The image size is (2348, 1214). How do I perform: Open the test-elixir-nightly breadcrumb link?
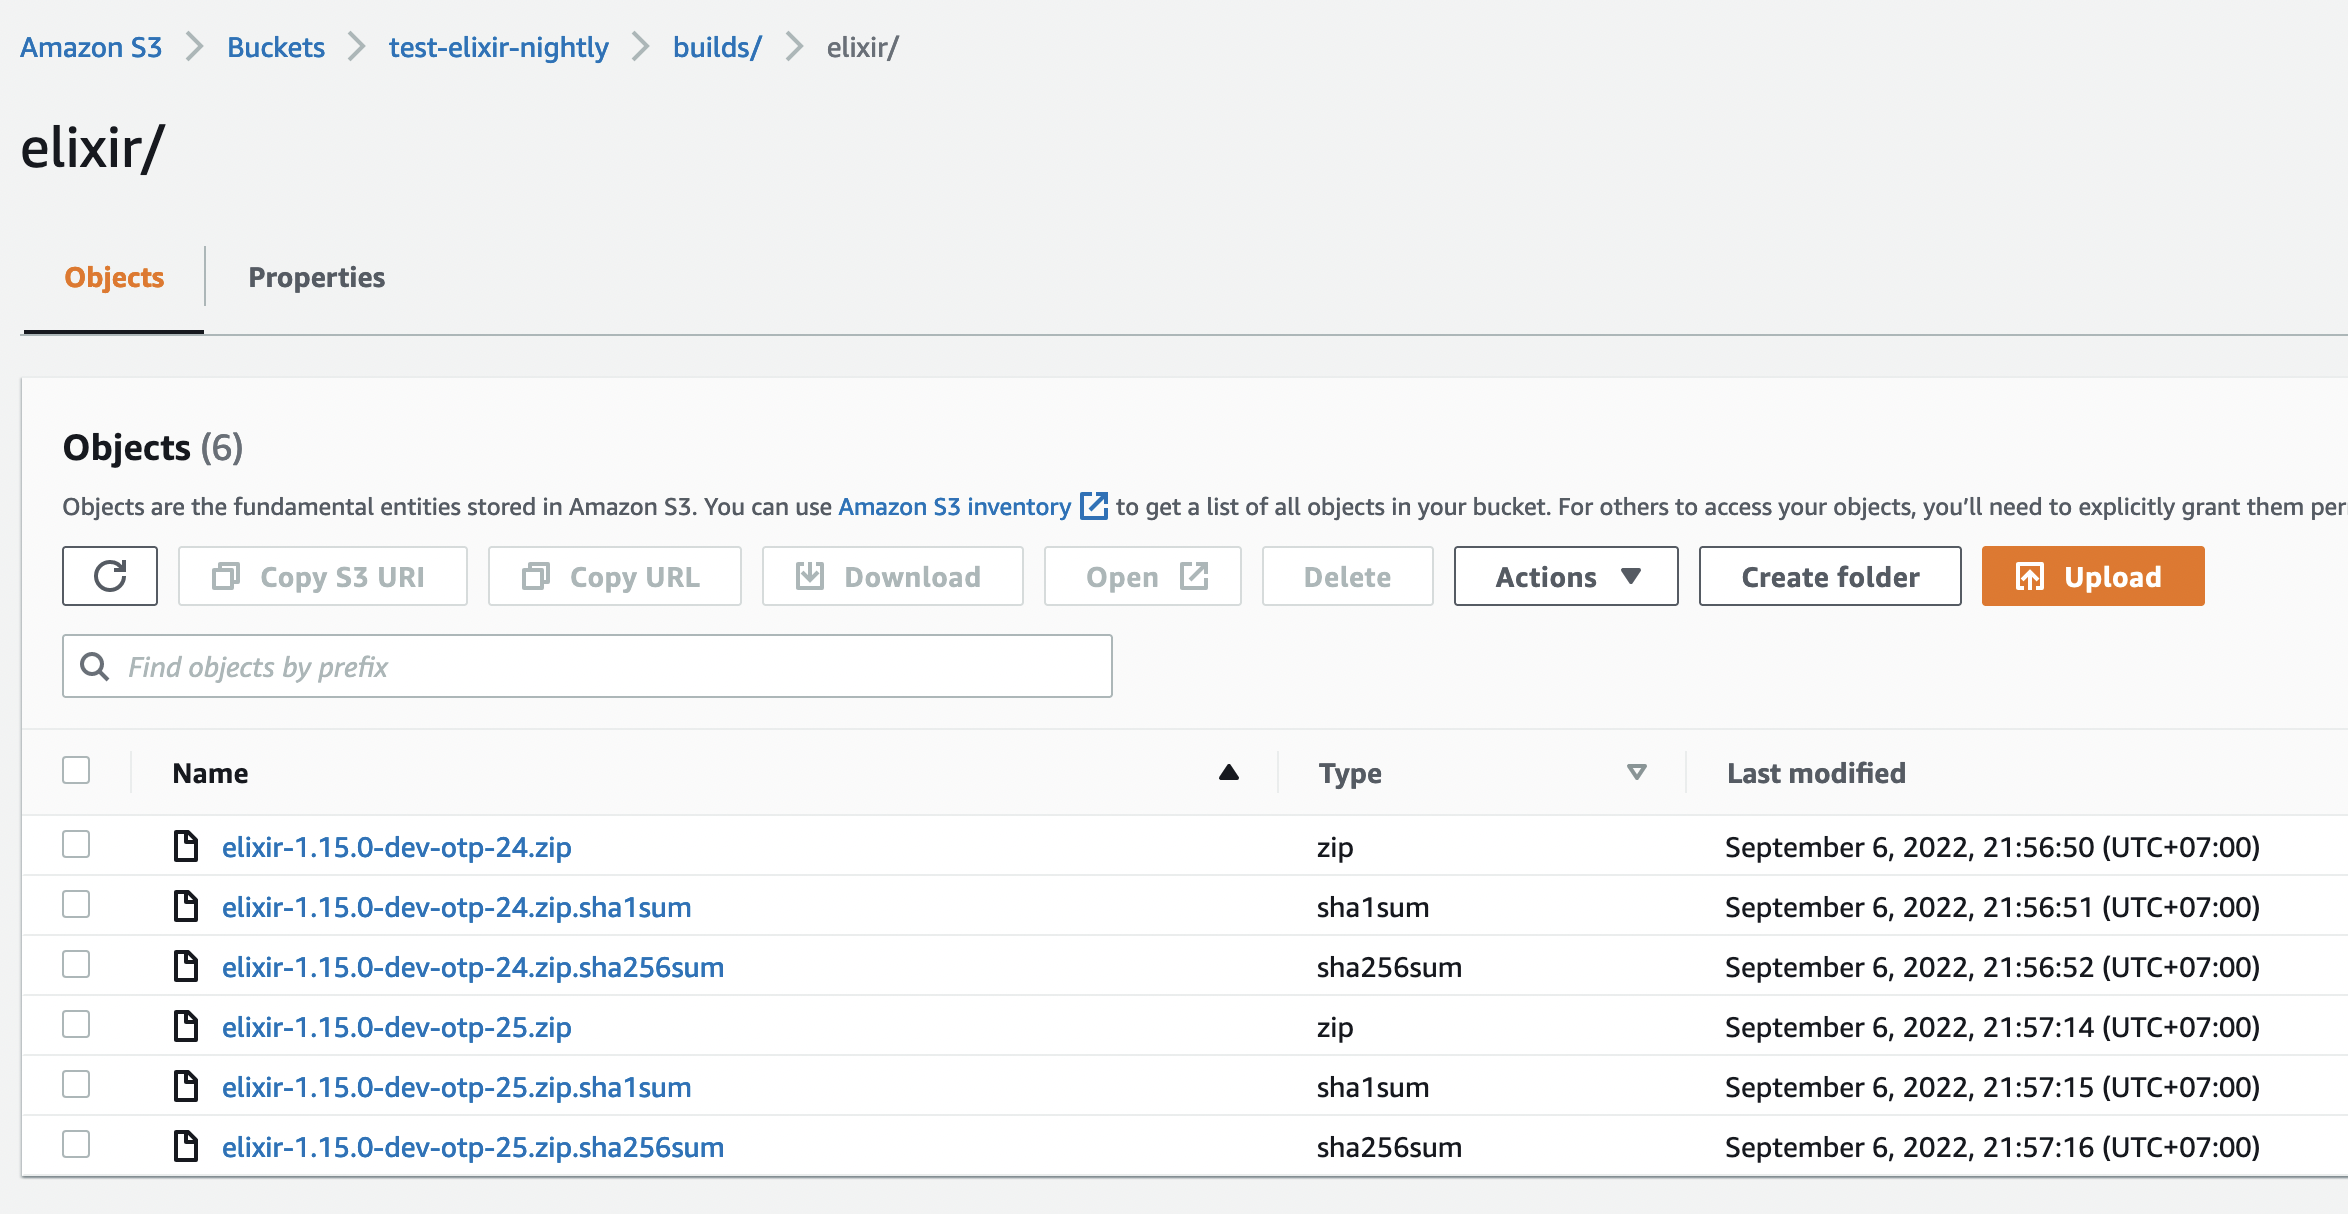(x=498, y=47)
